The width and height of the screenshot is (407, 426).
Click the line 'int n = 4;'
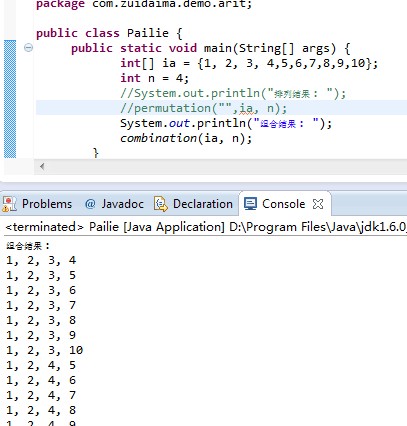pos(154,78)
